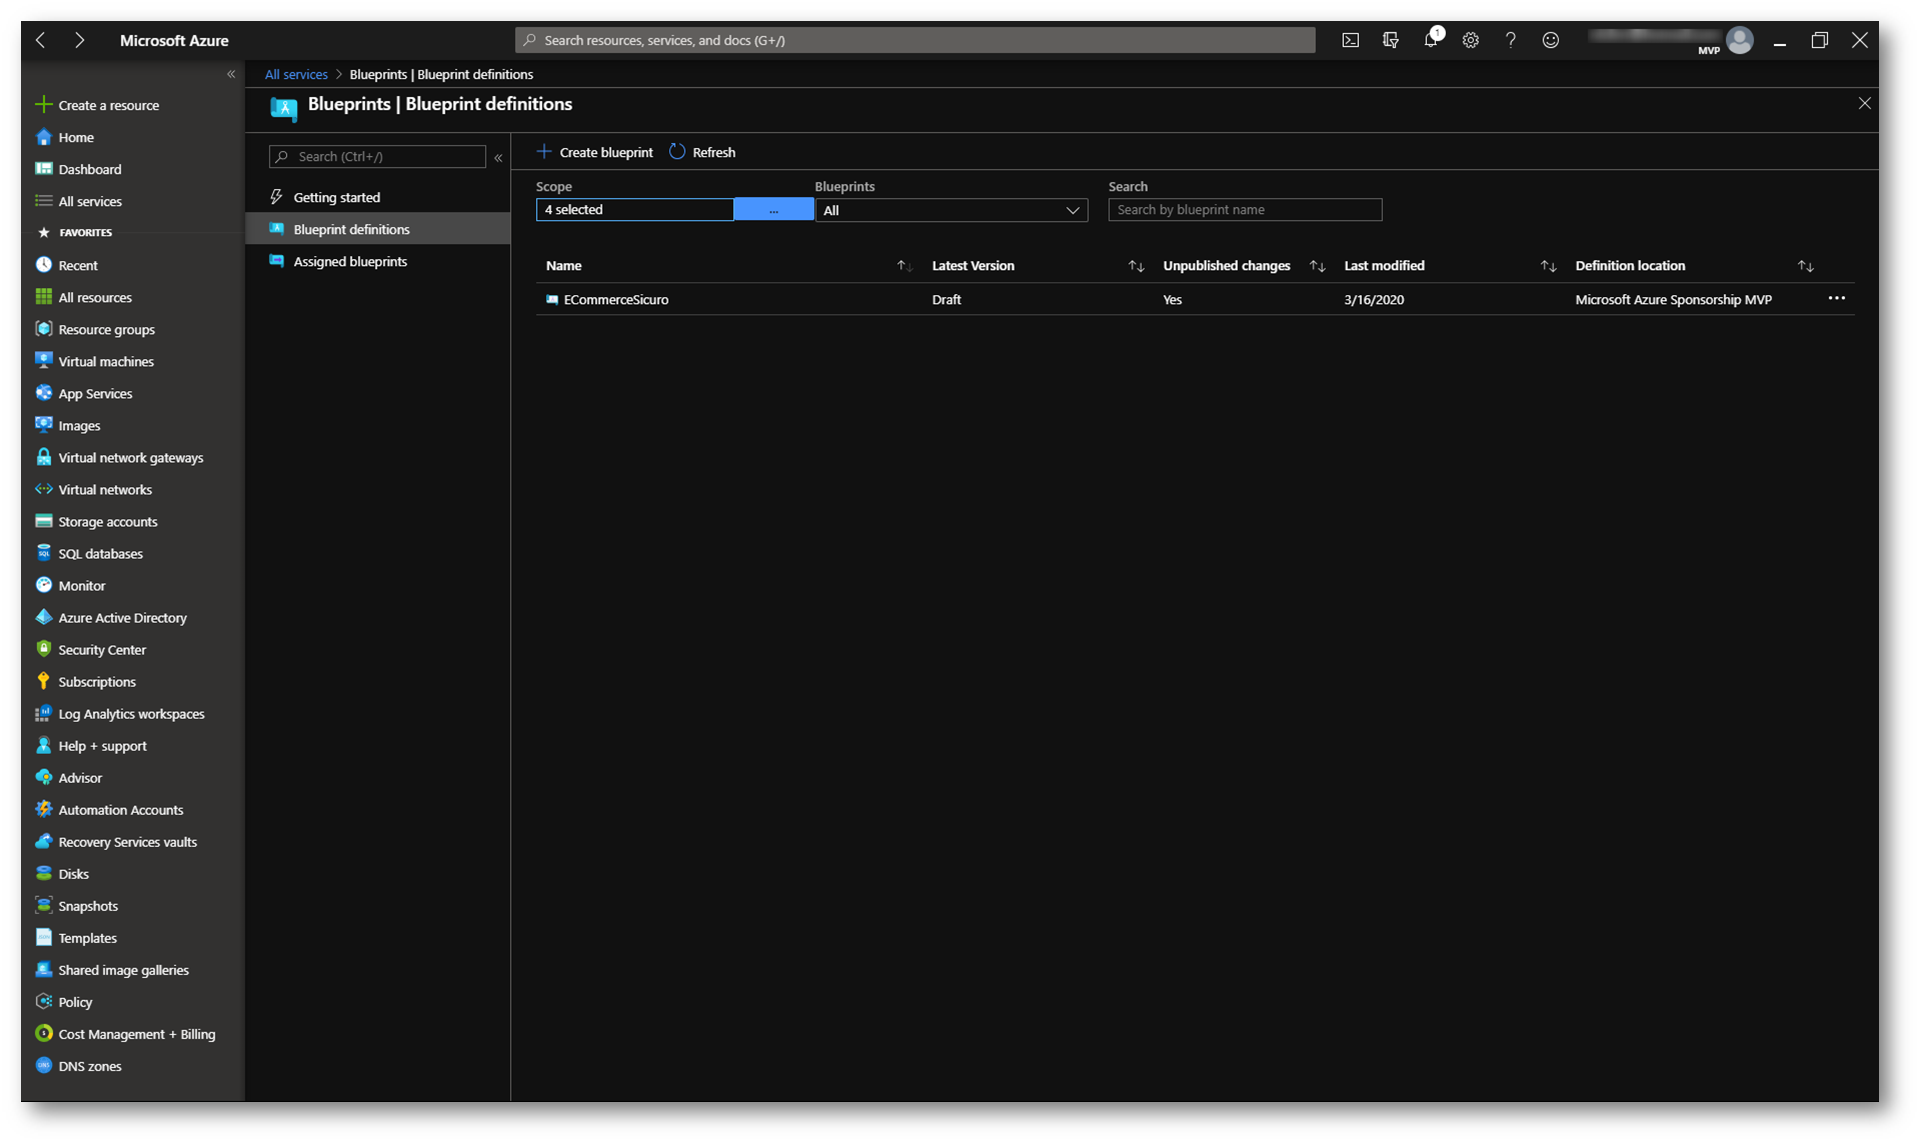Click the blade menu Search (Ctrl+/) box
This screenshot has height=1144, width=1921.
pyautogui.click(x=377, y=157)
